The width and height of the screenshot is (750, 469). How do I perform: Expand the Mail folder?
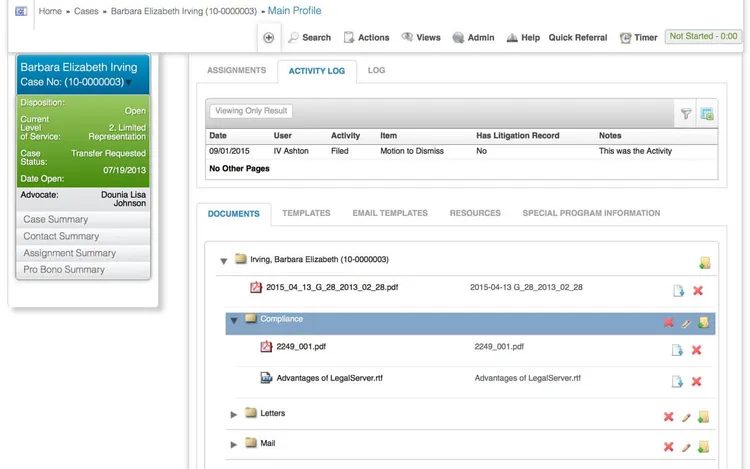[x=234, y=445]
